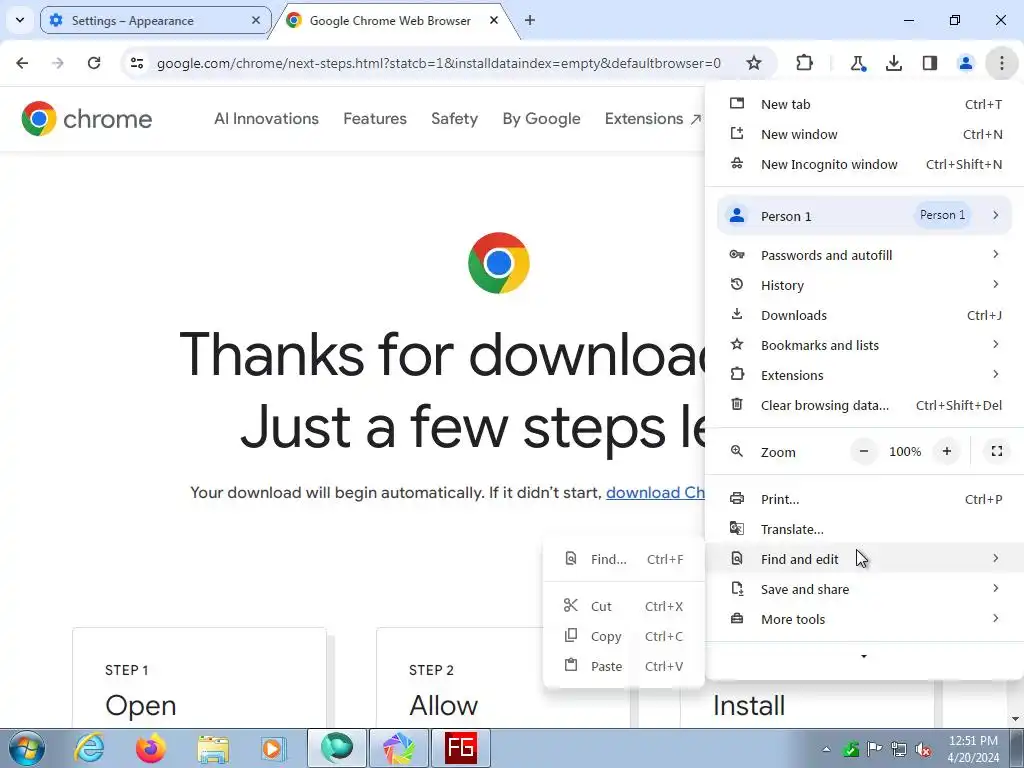Reload the current page
Image resolution: width=1024 pixels, height=768 pixels.
click(94, 63)
